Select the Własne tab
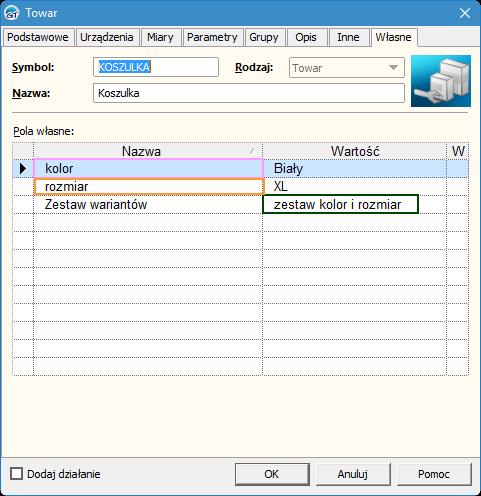Viewport: 481px width, 496px height. [x=394, y=37]
